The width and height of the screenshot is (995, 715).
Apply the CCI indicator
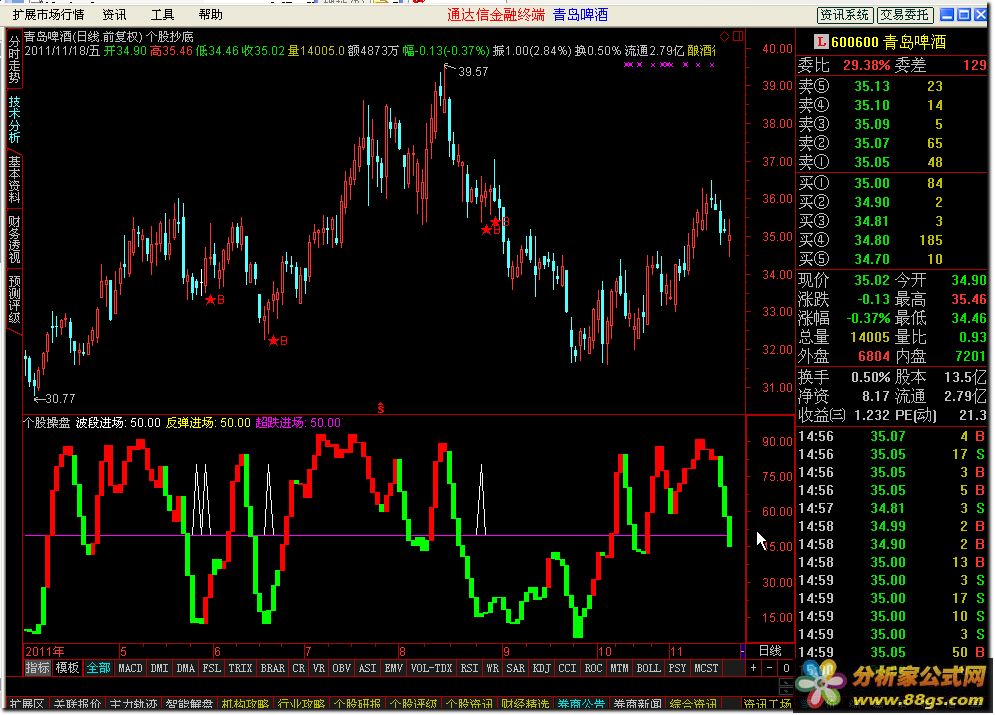[x=567, y=668]
